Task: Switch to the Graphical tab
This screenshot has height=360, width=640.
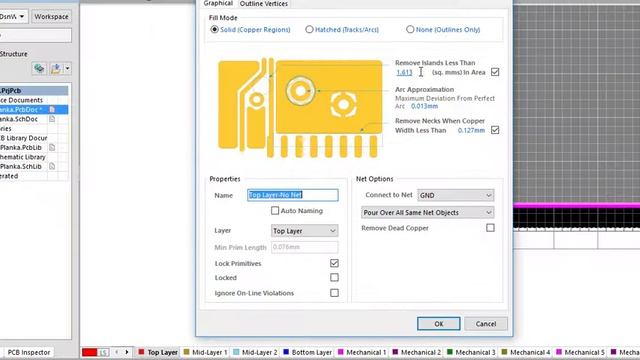Action: pyautogui.click(x=218, y=3)
